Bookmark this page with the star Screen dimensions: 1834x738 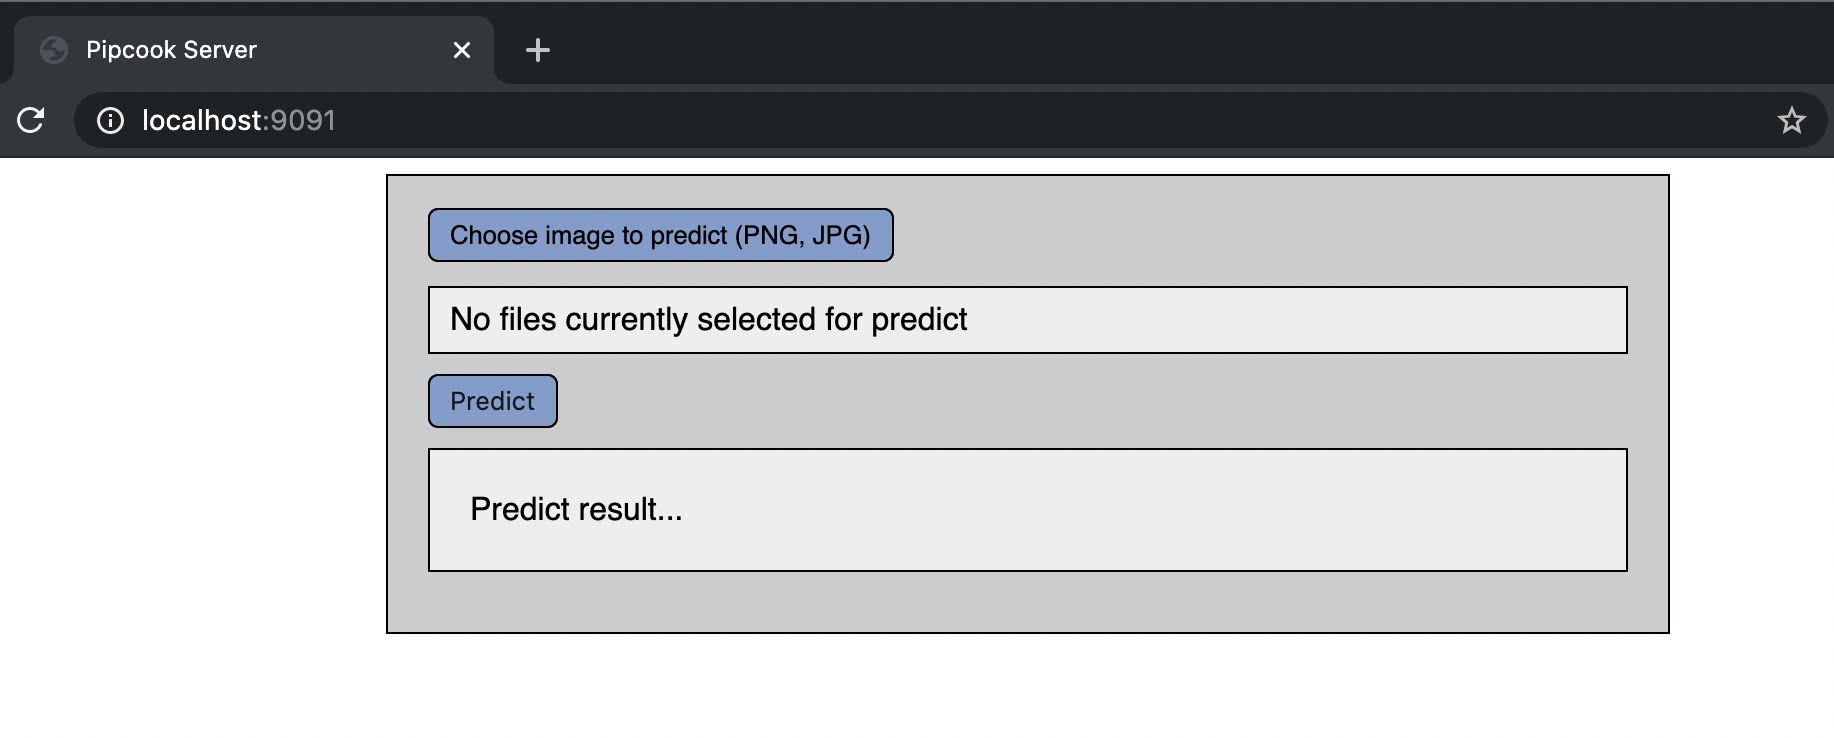[1791, 121]
